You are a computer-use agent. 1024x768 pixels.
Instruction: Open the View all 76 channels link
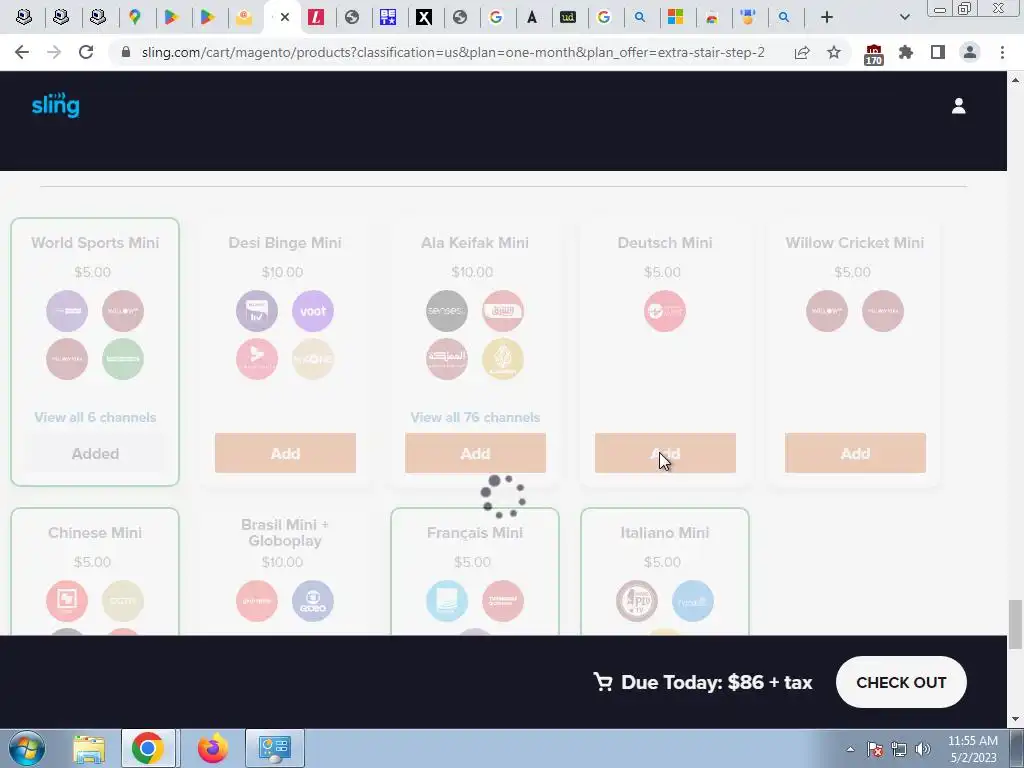coord(475,417)
